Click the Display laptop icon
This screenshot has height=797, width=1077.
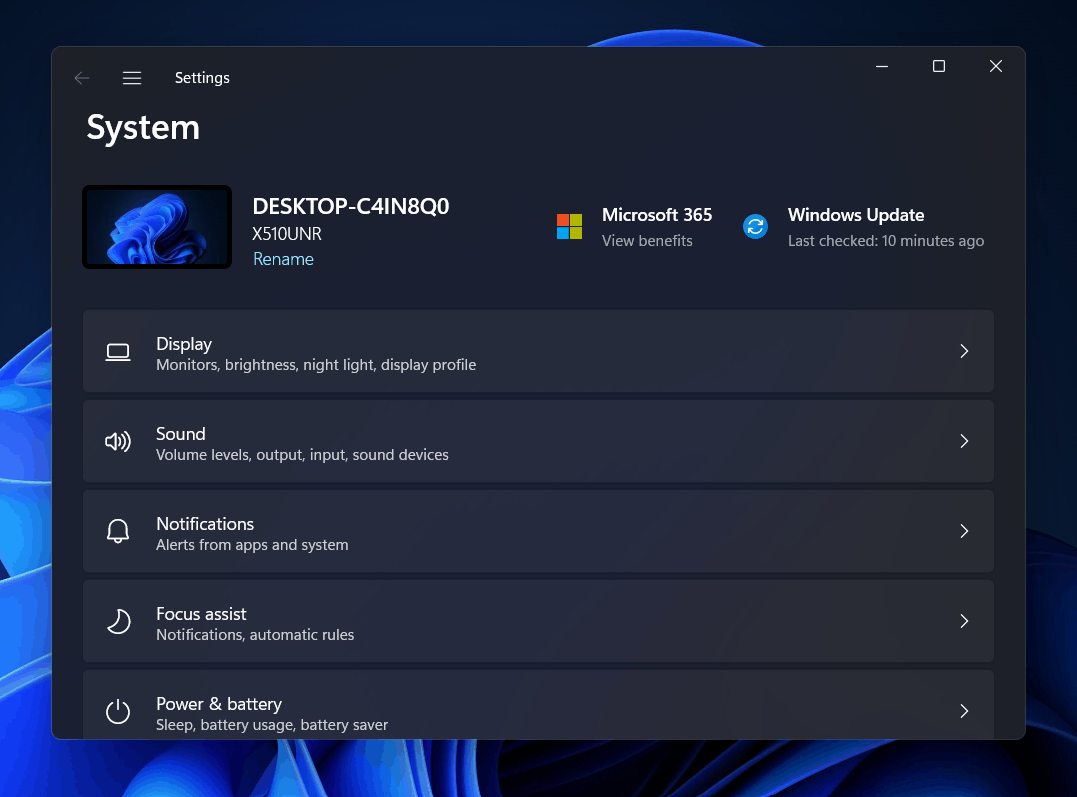118,352
